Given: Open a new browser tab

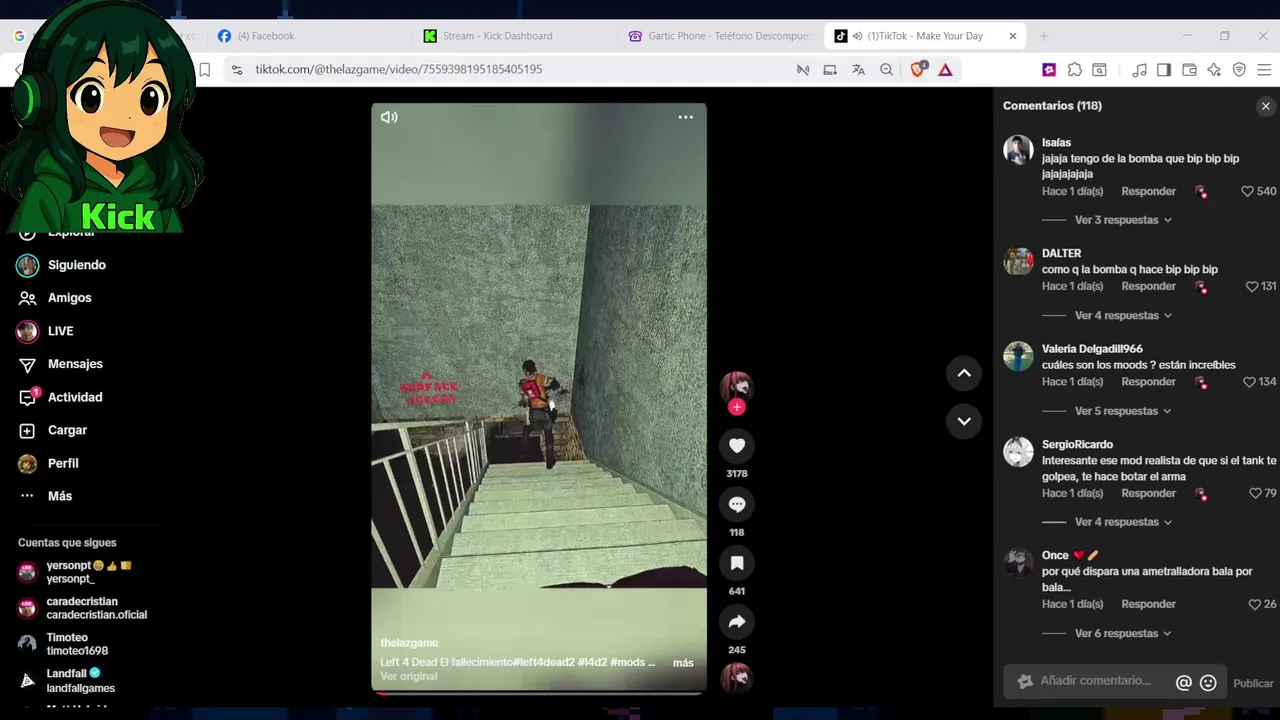Looking at the screenshot, I should pos(1044,36).
